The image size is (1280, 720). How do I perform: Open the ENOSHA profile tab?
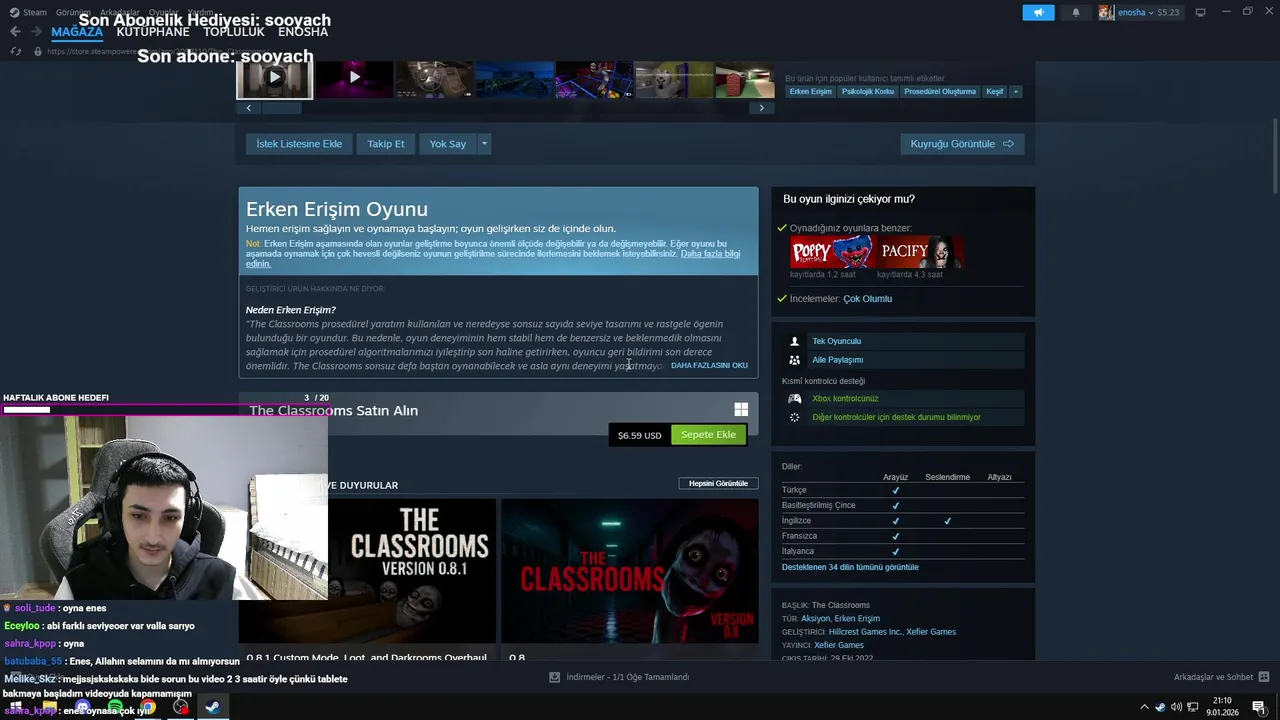coord(303,32)
